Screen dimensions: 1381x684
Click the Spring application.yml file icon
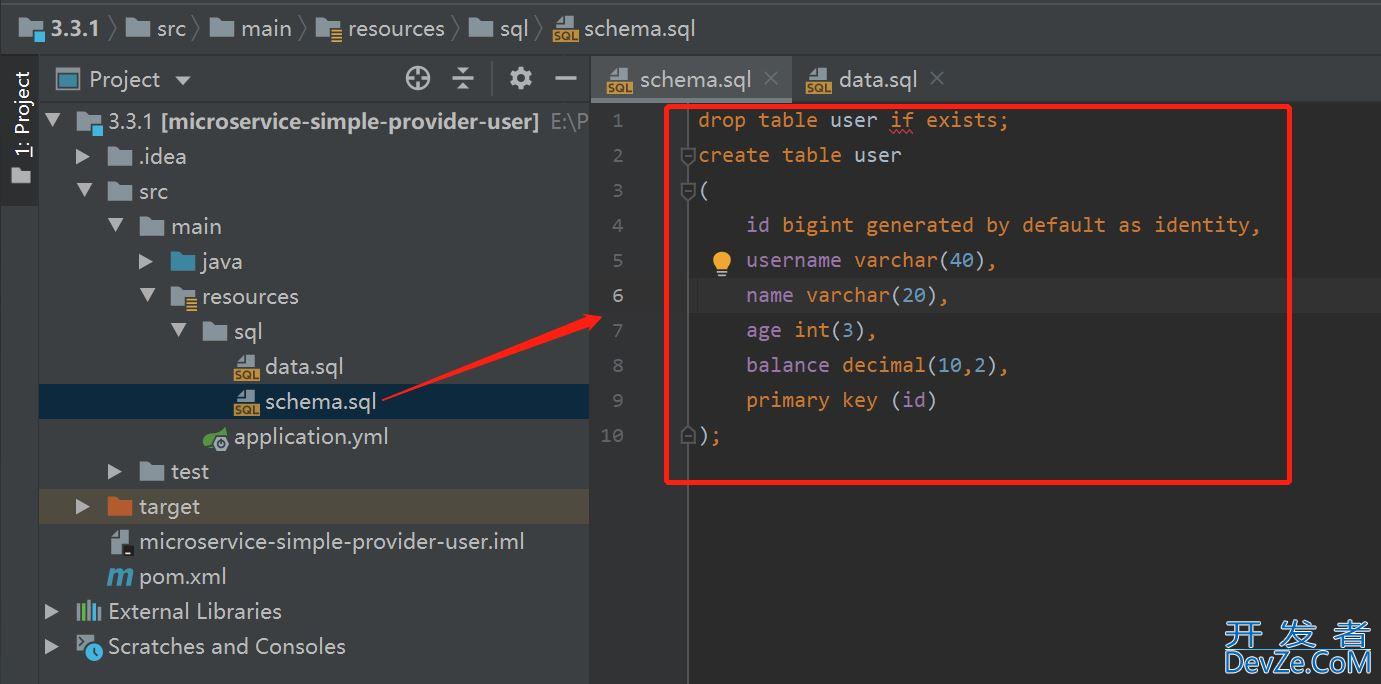coord(215,438)
